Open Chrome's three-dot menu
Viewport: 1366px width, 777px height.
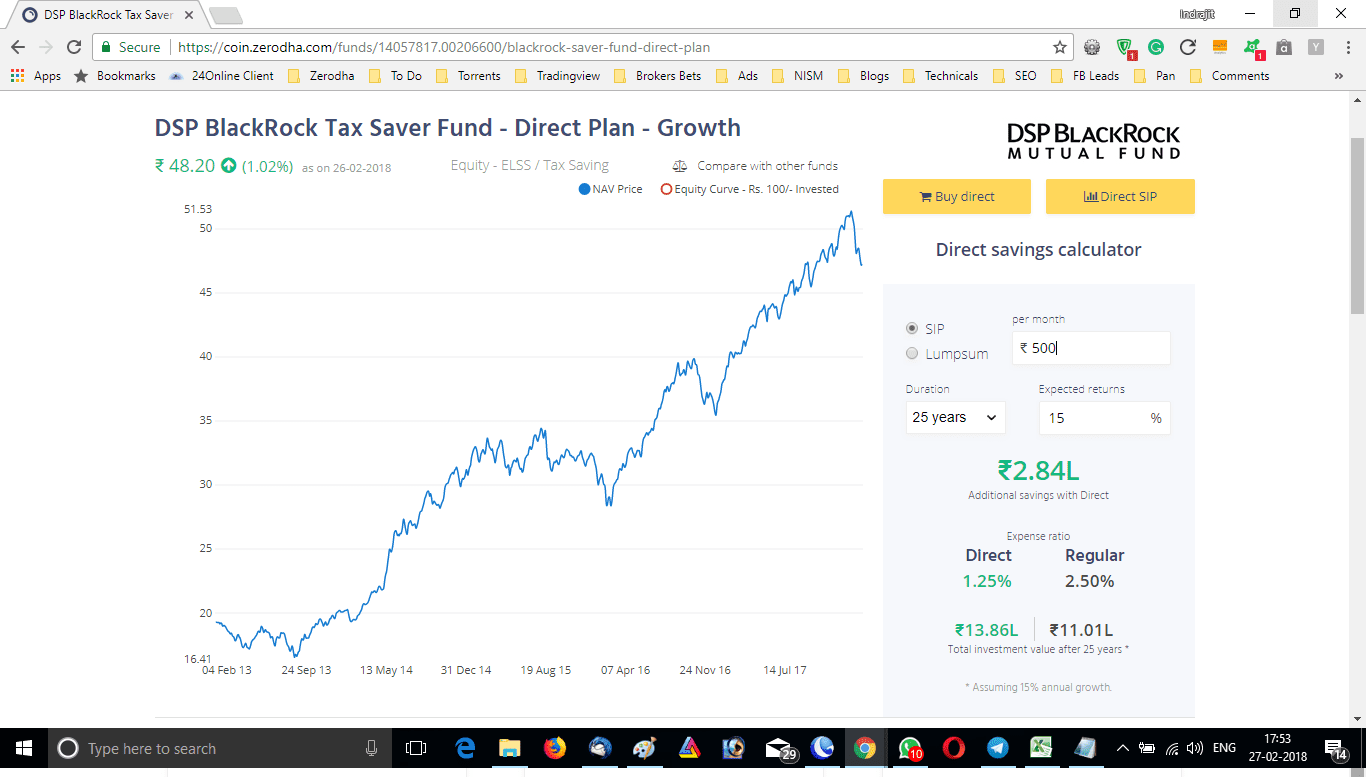click(x=1346, y=47)
